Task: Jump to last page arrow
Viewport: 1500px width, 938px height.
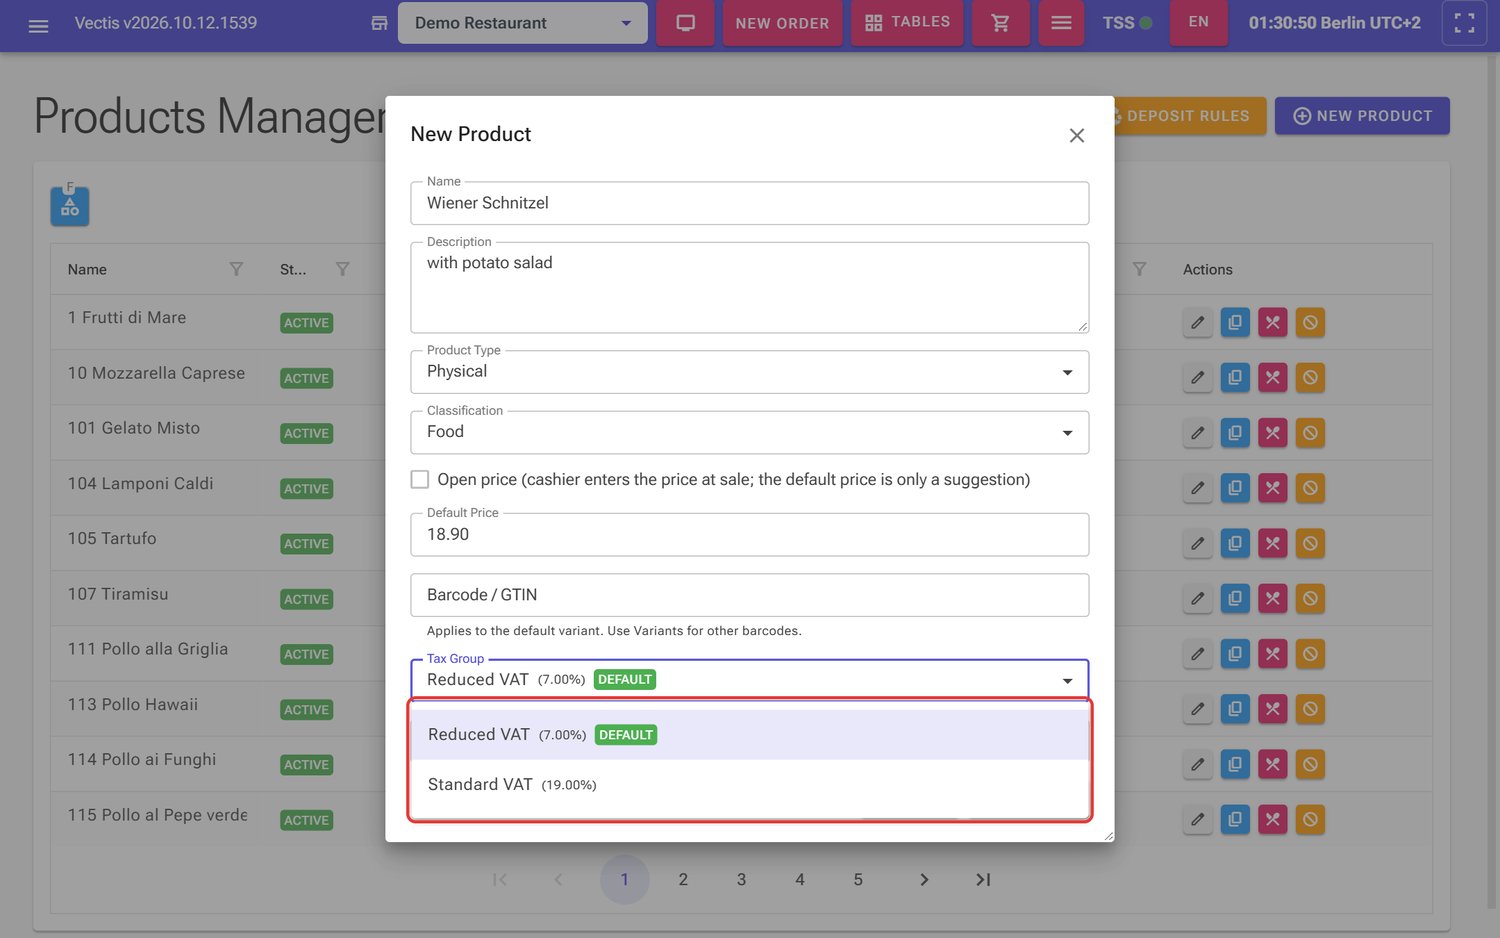Action: click(x=983, y=880)
